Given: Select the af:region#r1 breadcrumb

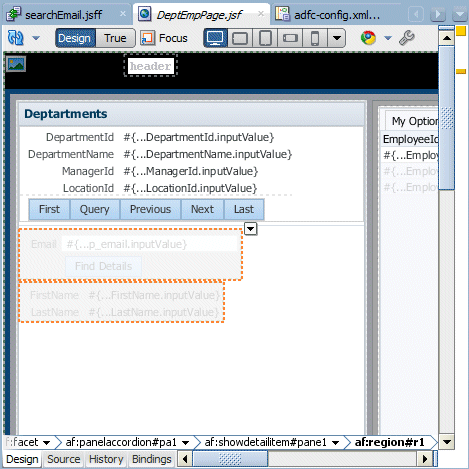Looking at the screenshot, I should pyautogui.click(x=389, y=442).
